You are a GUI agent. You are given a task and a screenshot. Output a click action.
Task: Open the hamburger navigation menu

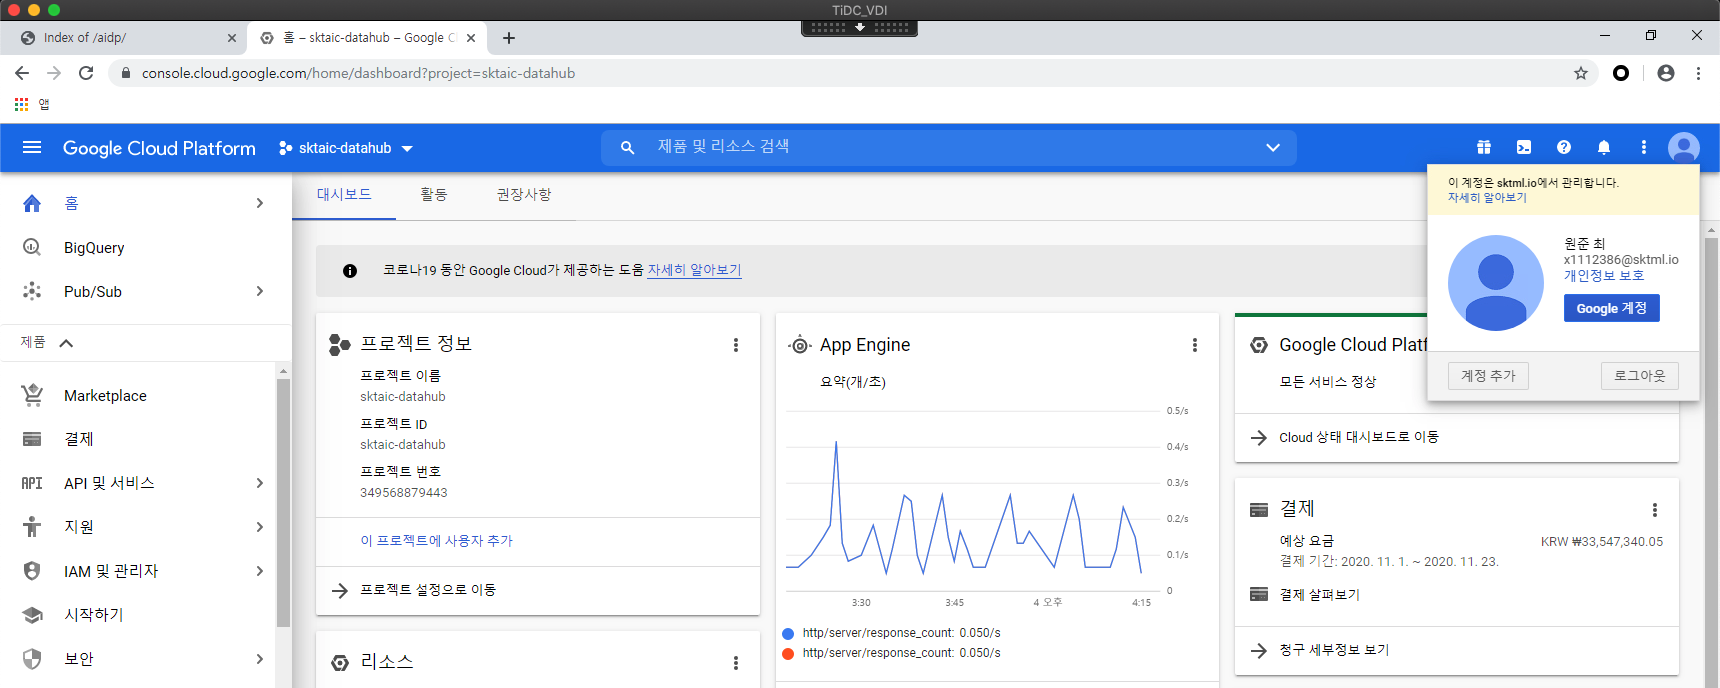[x=32, y=148]
